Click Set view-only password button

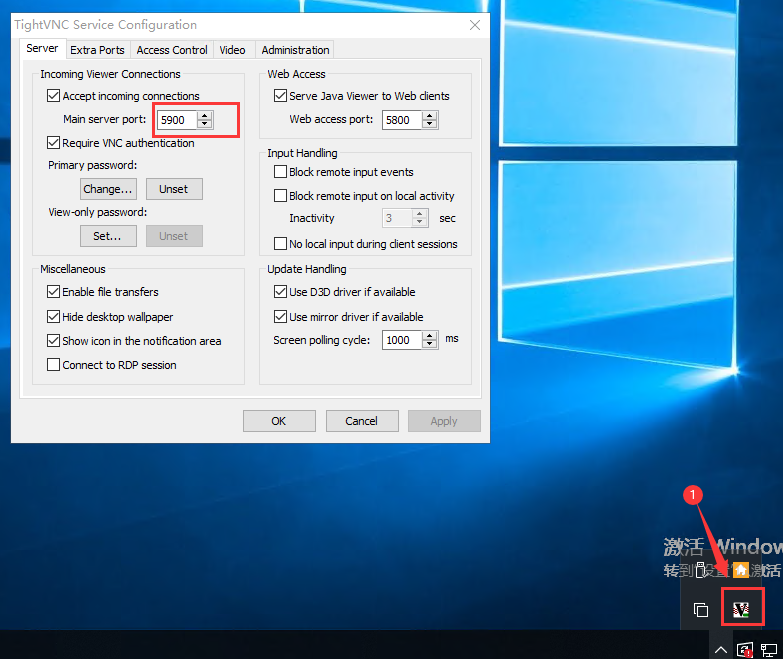click(x=108, y=236)
